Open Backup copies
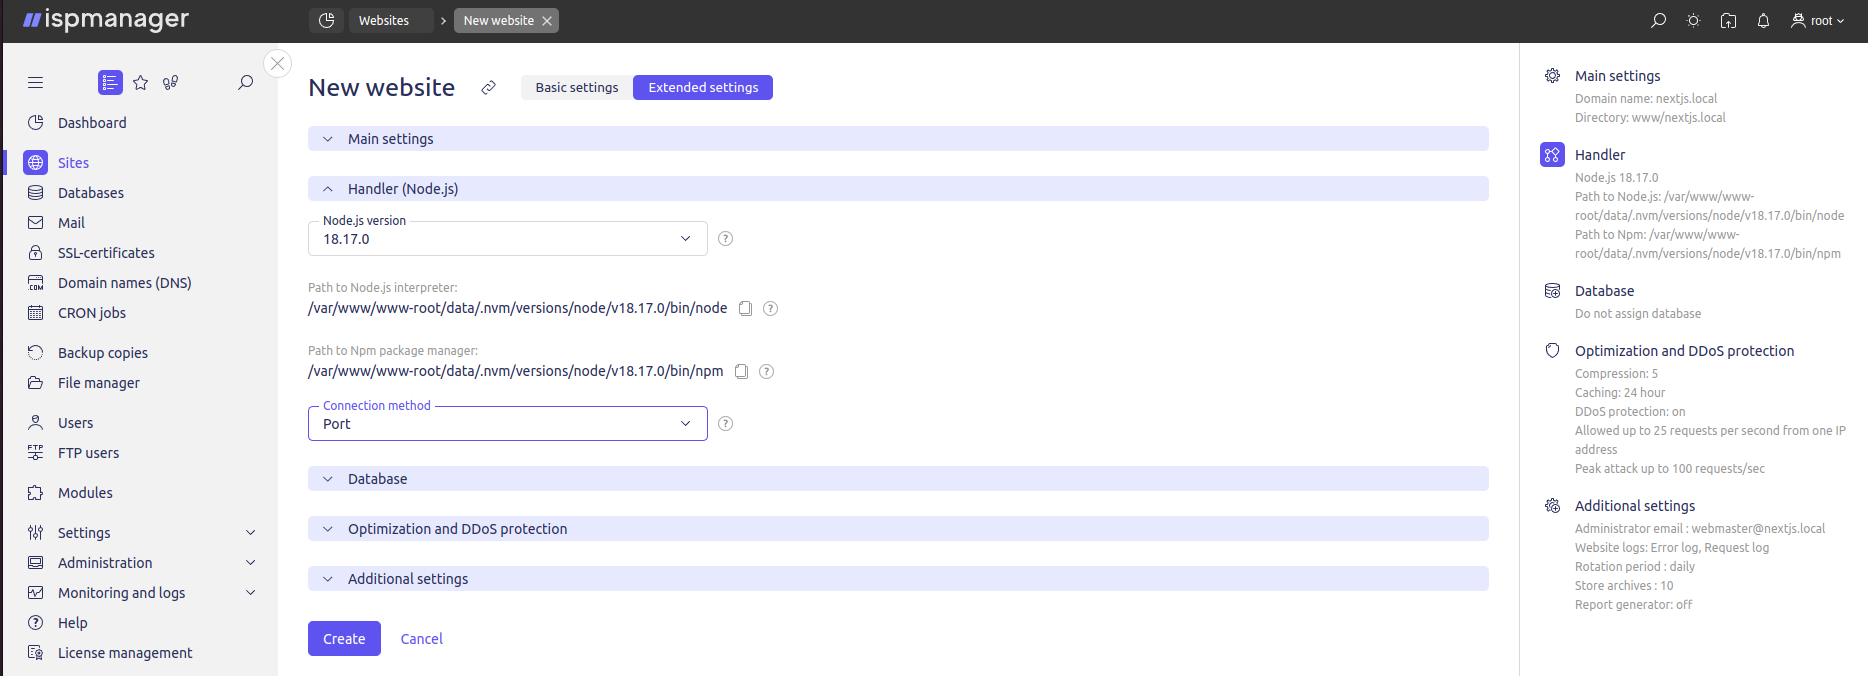 (103, 353)
